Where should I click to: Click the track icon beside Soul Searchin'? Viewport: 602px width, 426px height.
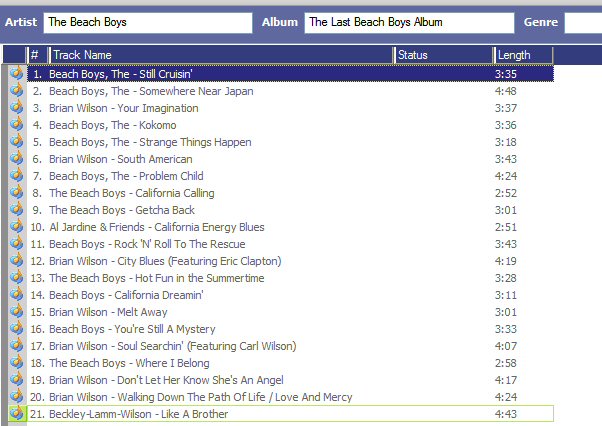17,345
